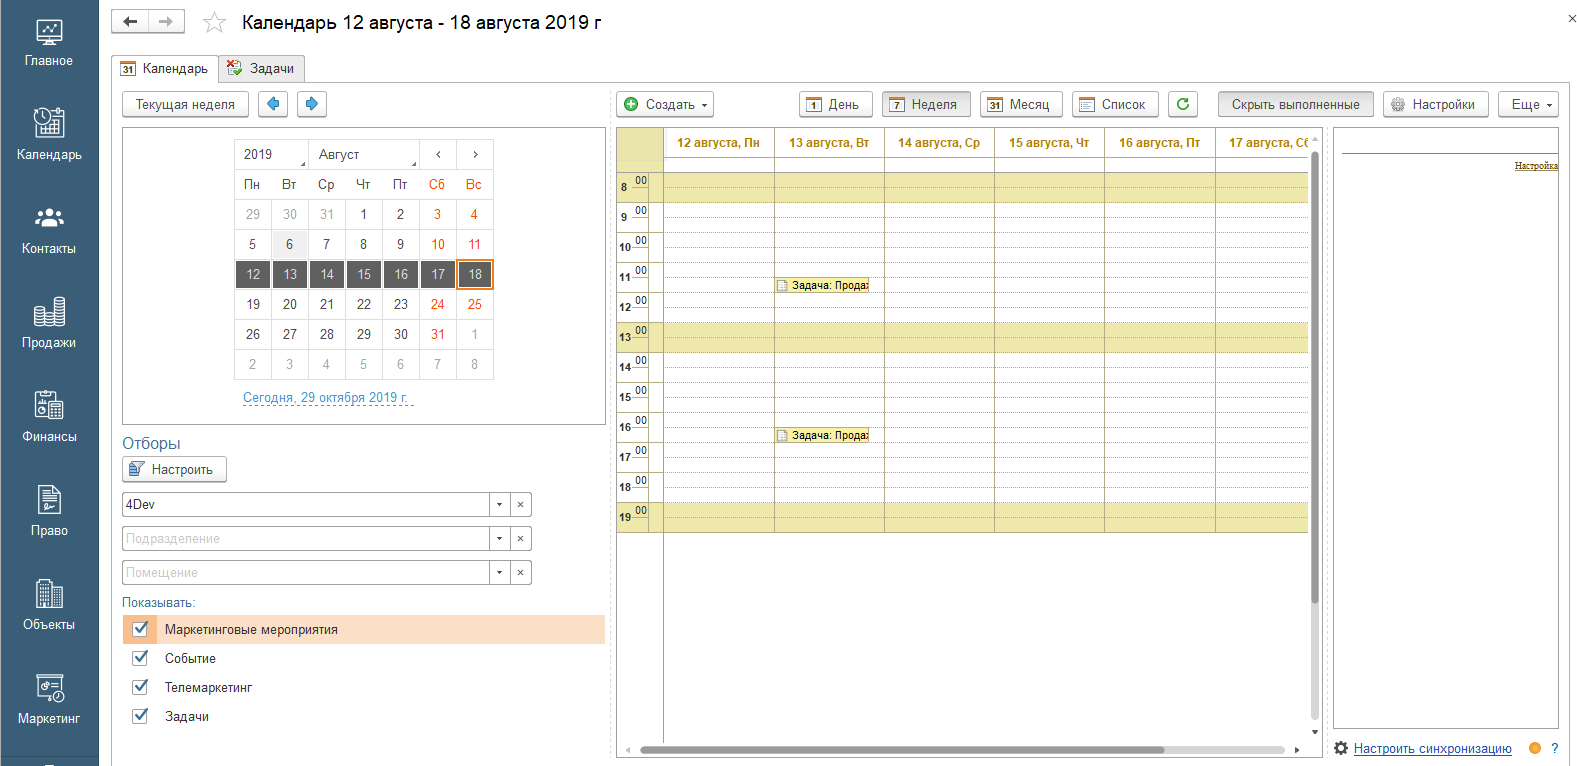Viewport: 1577px width, 766px height.
Task: Open the Финансы sidebar section
Action: pos(49,417)
